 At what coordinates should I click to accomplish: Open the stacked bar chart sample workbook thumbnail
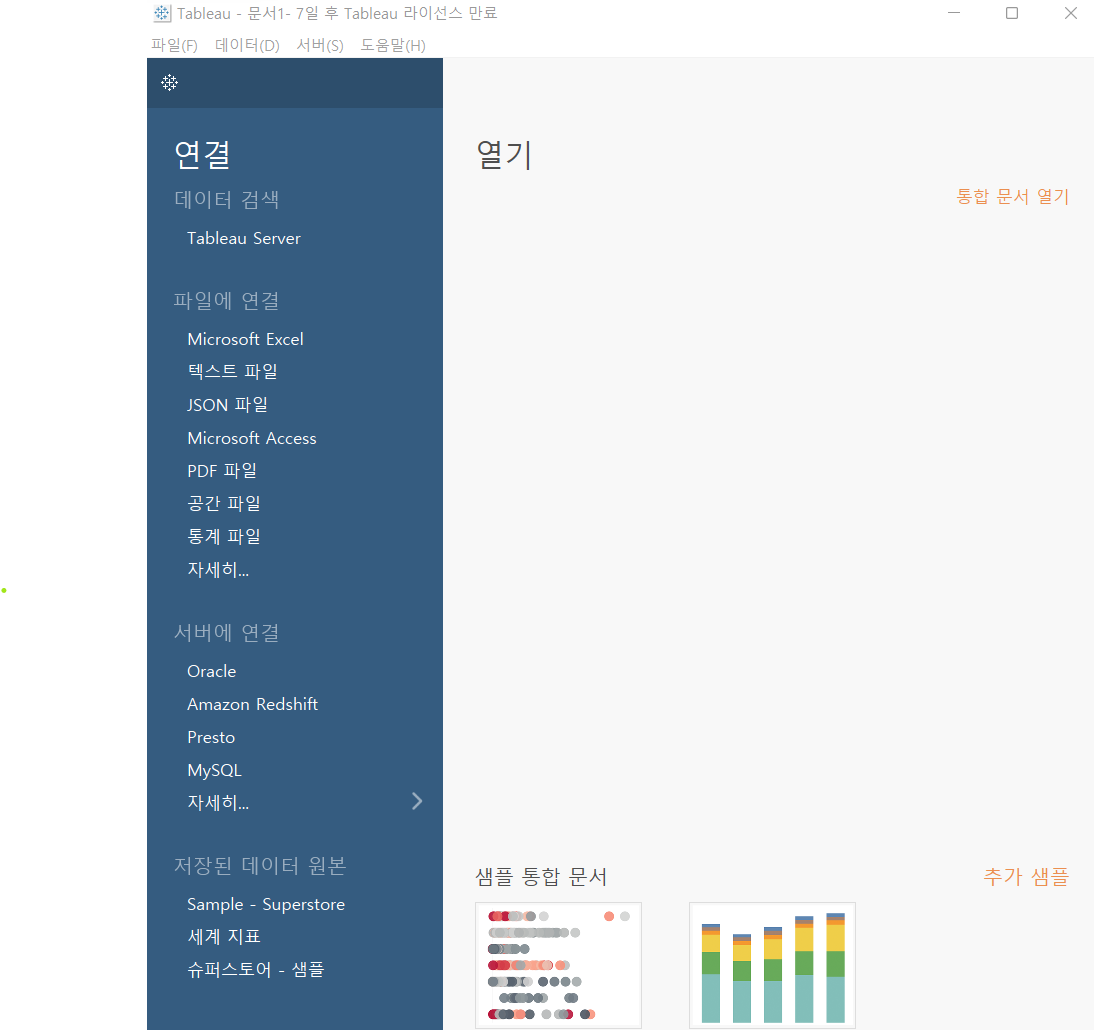[x=772, y=966]
